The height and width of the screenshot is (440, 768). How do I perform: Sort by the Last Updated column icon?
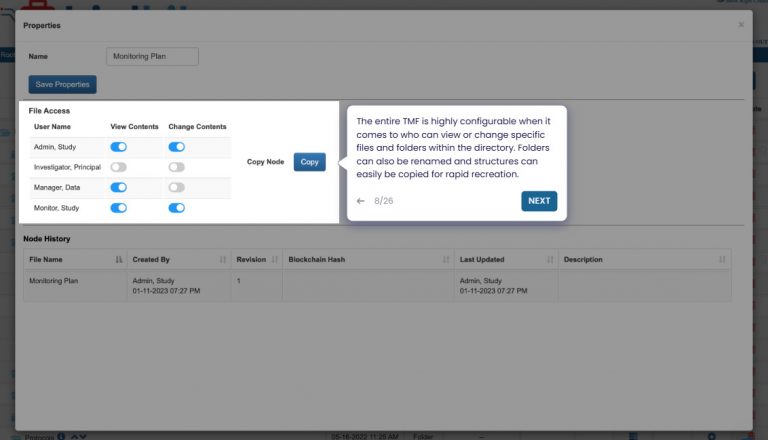click(x=550, y=260)
